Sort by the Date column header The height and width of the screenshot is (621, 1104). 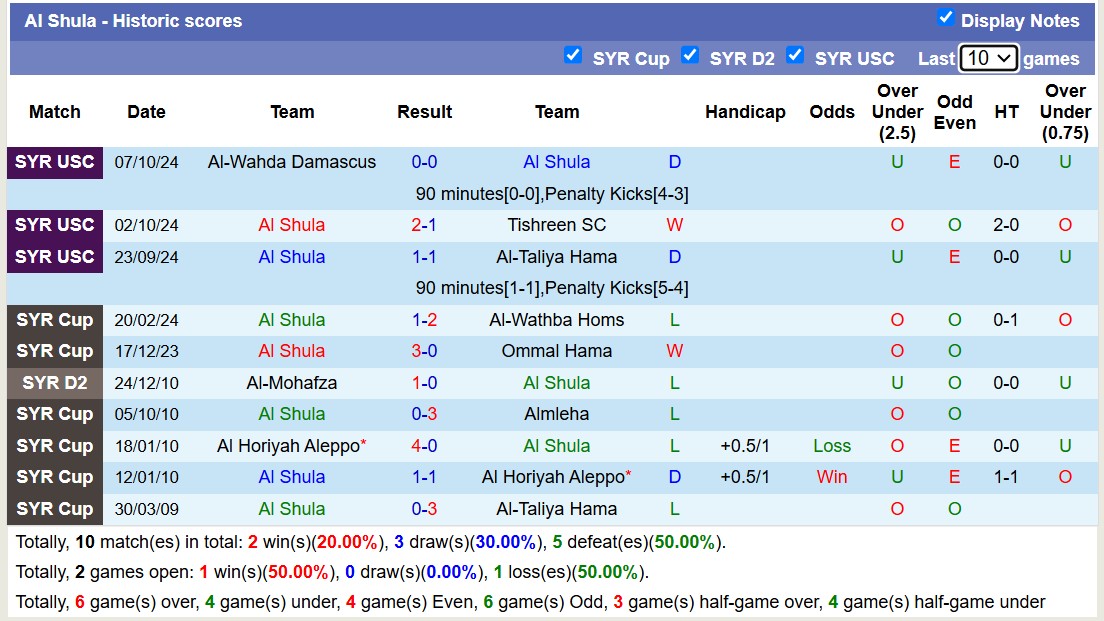click(146, 112)
